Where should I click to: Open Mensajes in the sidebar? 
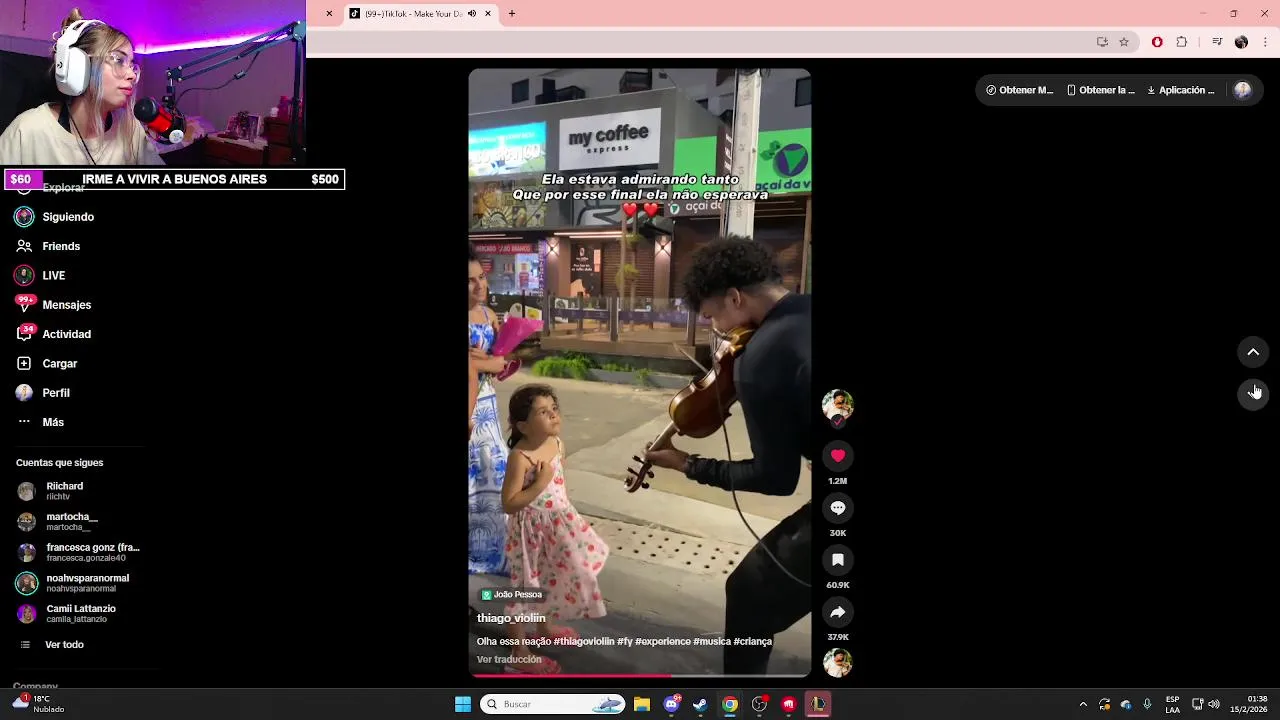tap(53, 305)
